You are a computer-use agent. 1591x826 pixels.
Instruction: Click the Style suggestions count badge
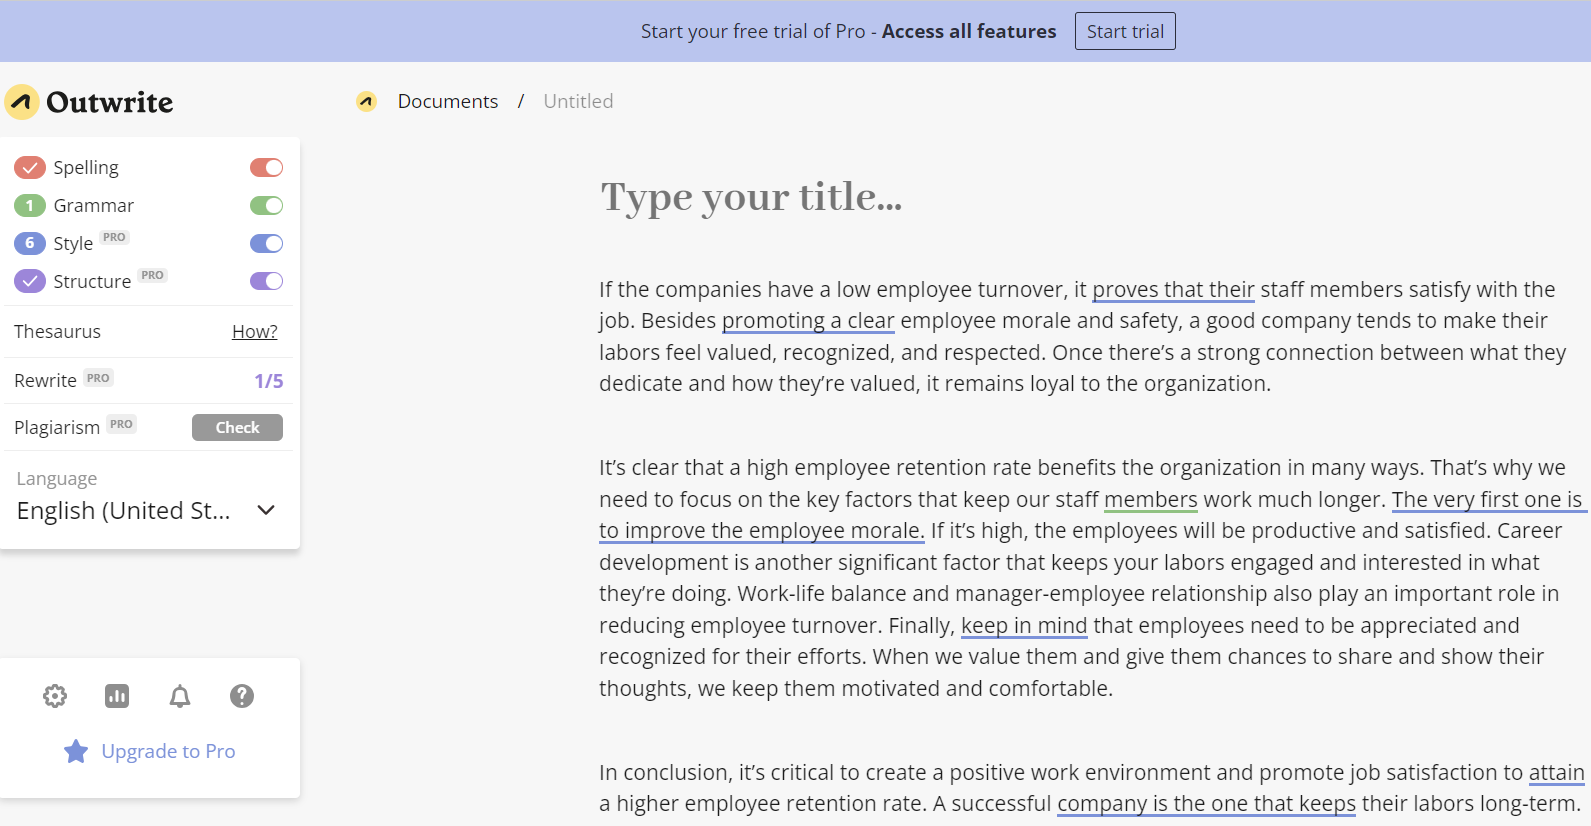30,243
